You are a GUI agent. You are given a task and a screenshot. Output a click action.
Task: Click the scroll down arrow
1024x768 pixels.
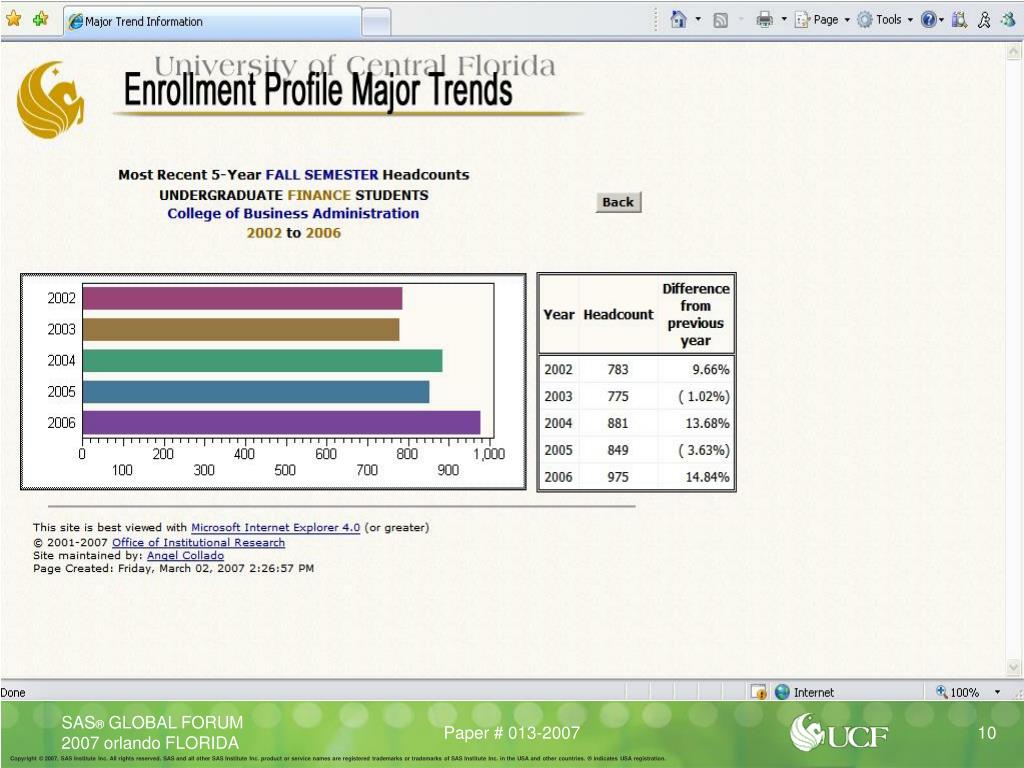1014,667
